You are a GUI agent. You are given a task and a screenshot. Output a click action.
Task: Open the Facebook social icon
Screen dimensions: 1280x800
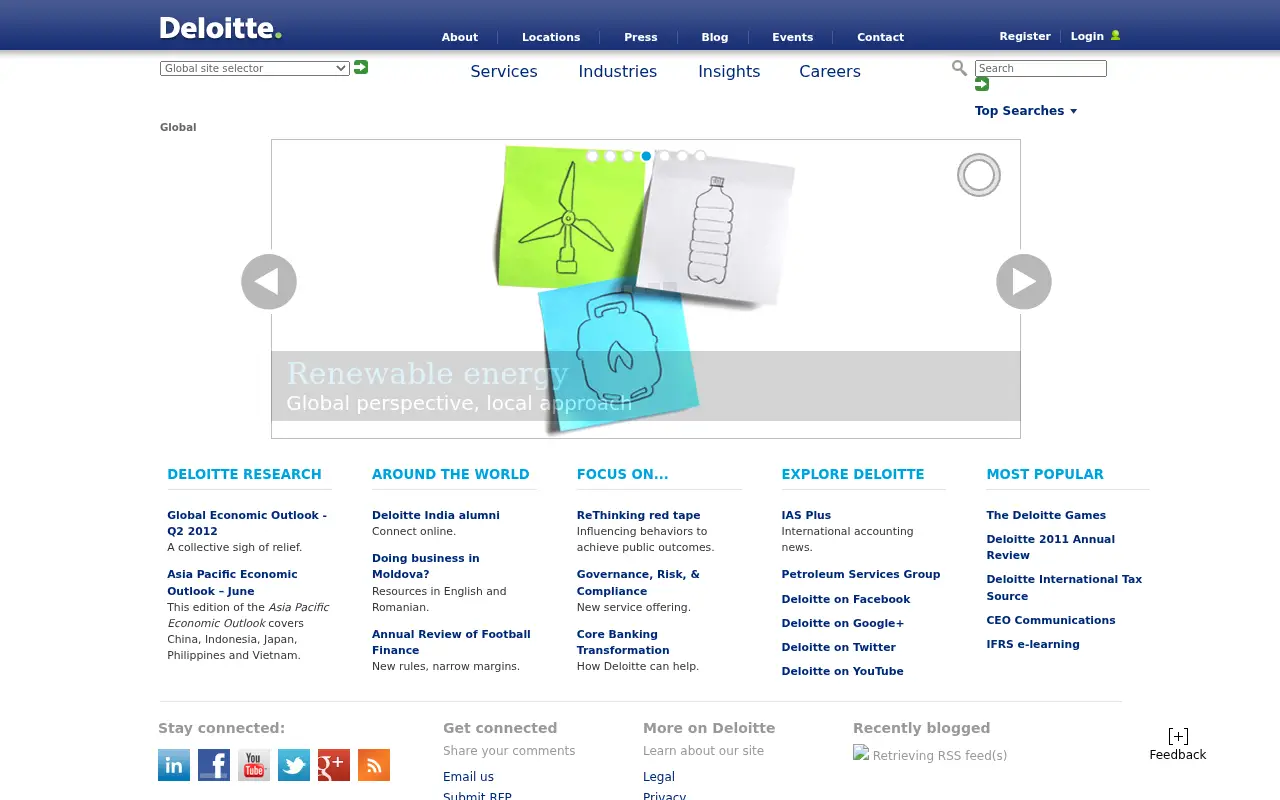[x=214, y=765]
